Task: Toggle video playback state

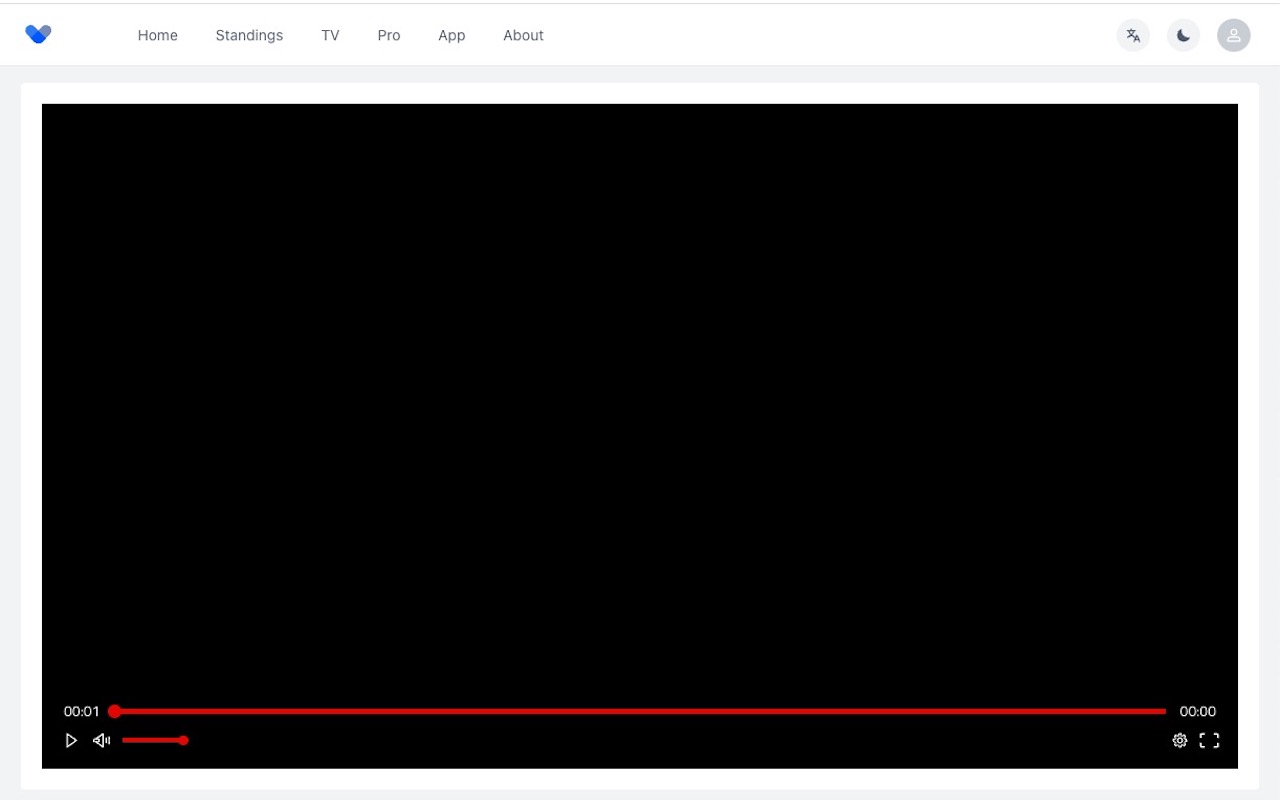Action: click(71, 740)
